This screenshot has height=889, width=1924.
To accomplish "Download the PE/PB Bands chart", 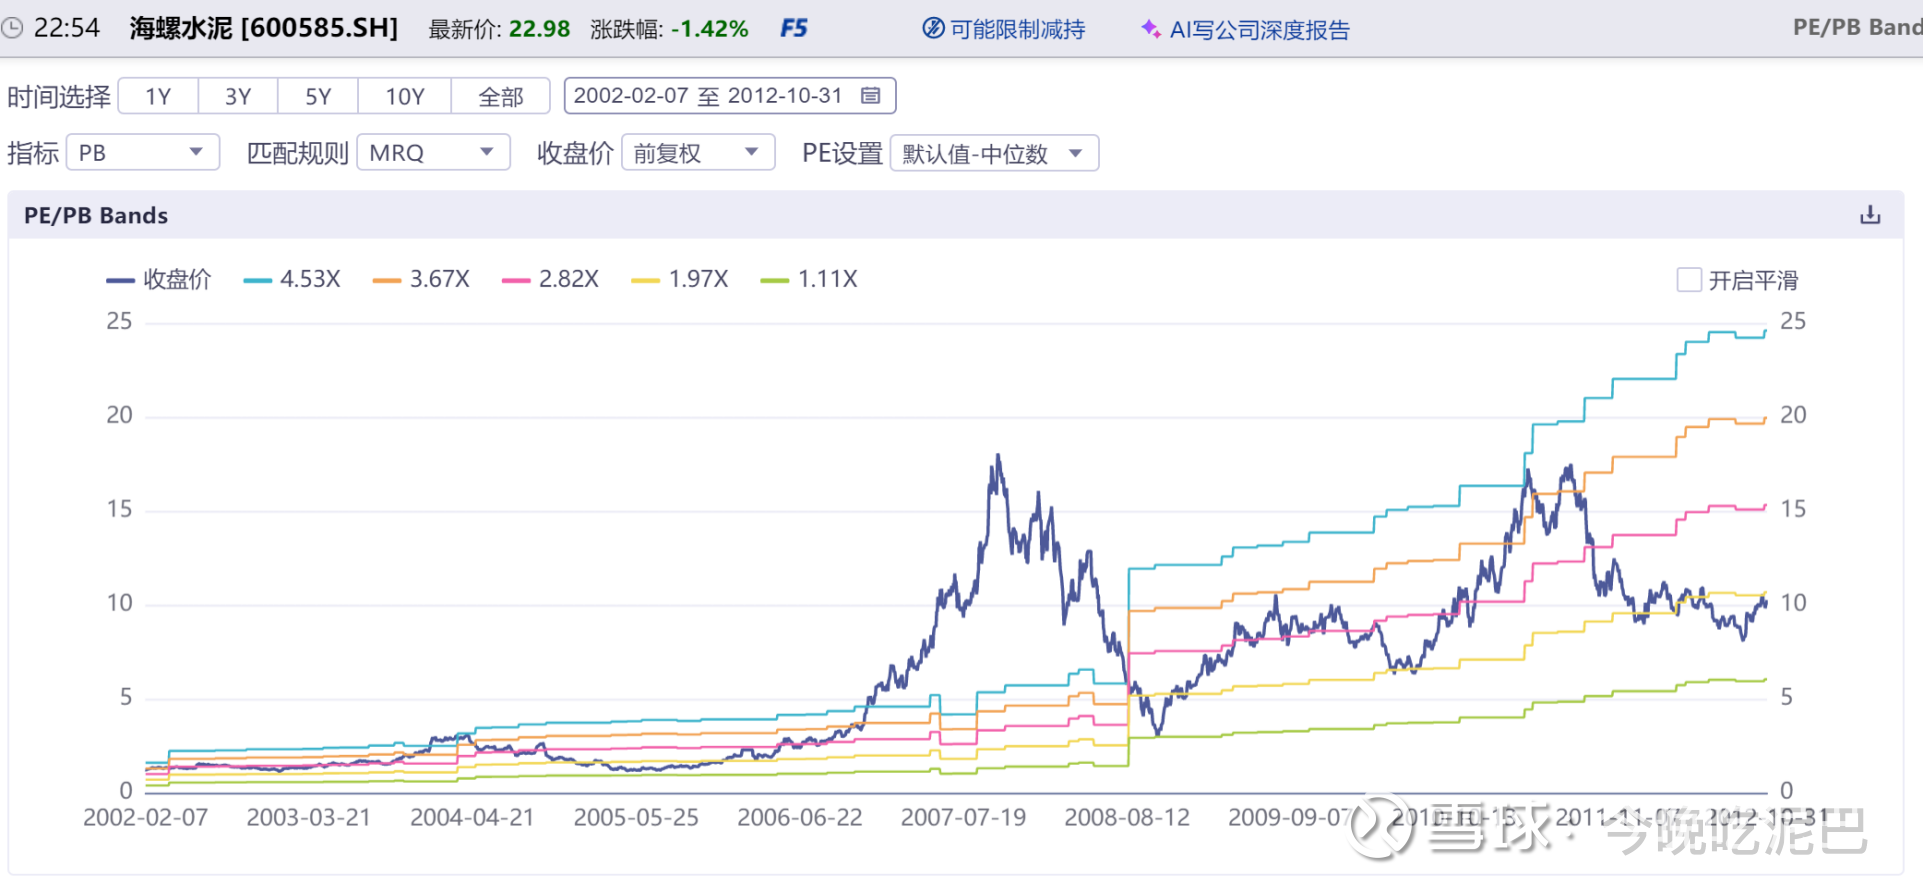I will click(1870, 215).
